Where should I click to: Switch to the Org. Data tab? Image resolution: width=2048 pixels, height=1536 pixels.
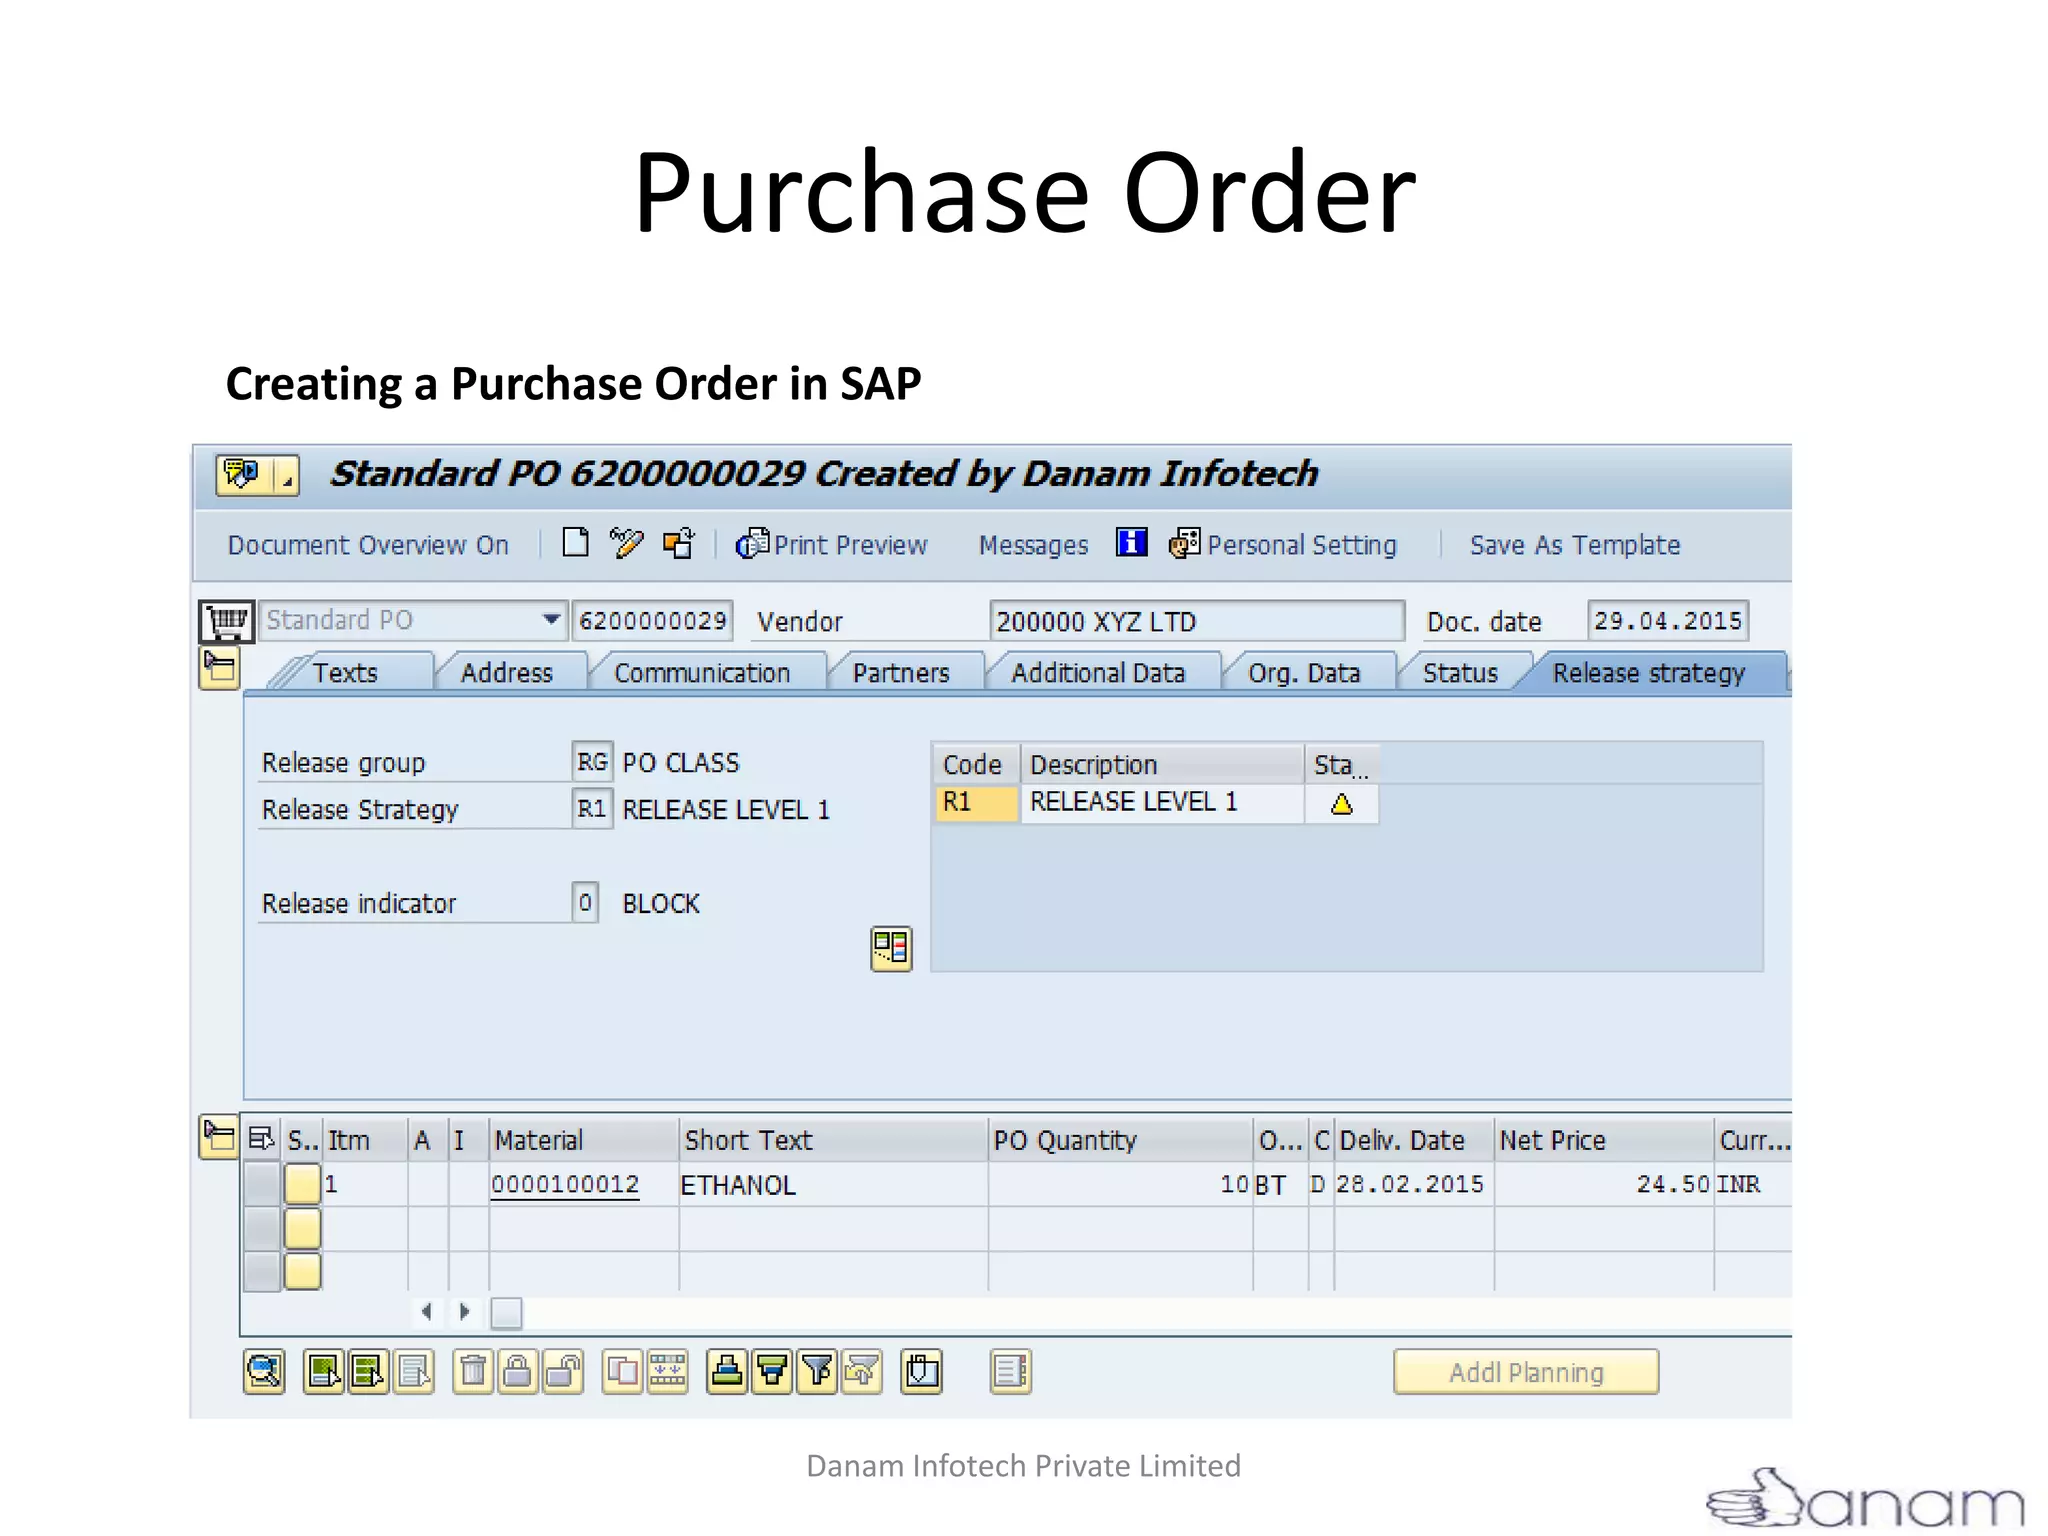click(1304, 673)
